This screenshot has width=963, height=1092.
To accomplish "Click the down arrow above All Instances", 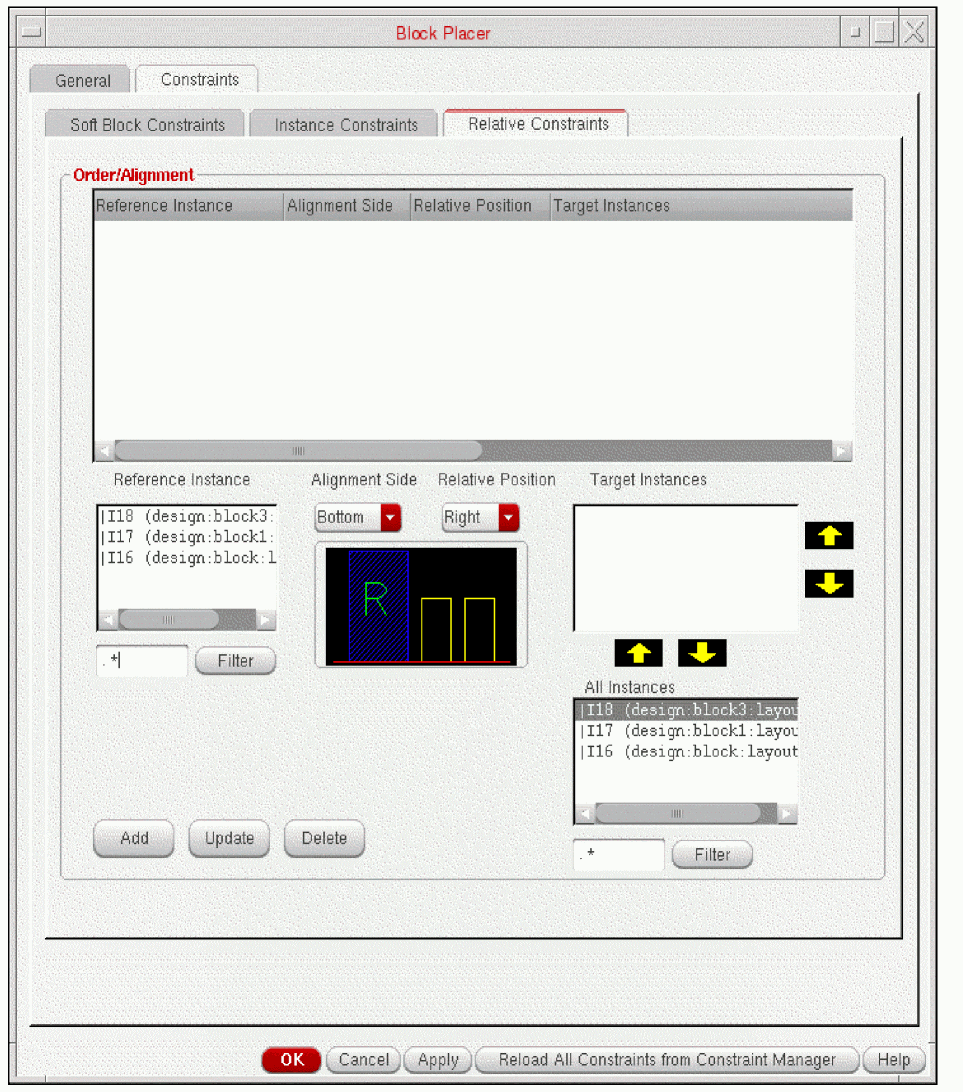I will [702, 653].
